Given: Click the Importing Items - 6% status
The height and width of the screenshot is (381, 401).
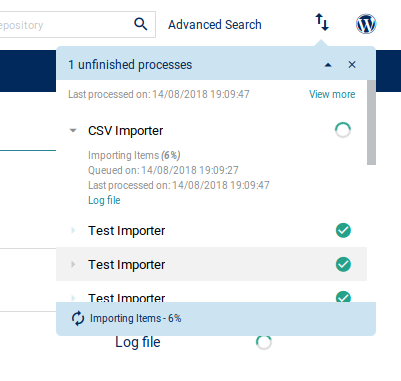Looking at the screenshot, I should coord(136,318).
